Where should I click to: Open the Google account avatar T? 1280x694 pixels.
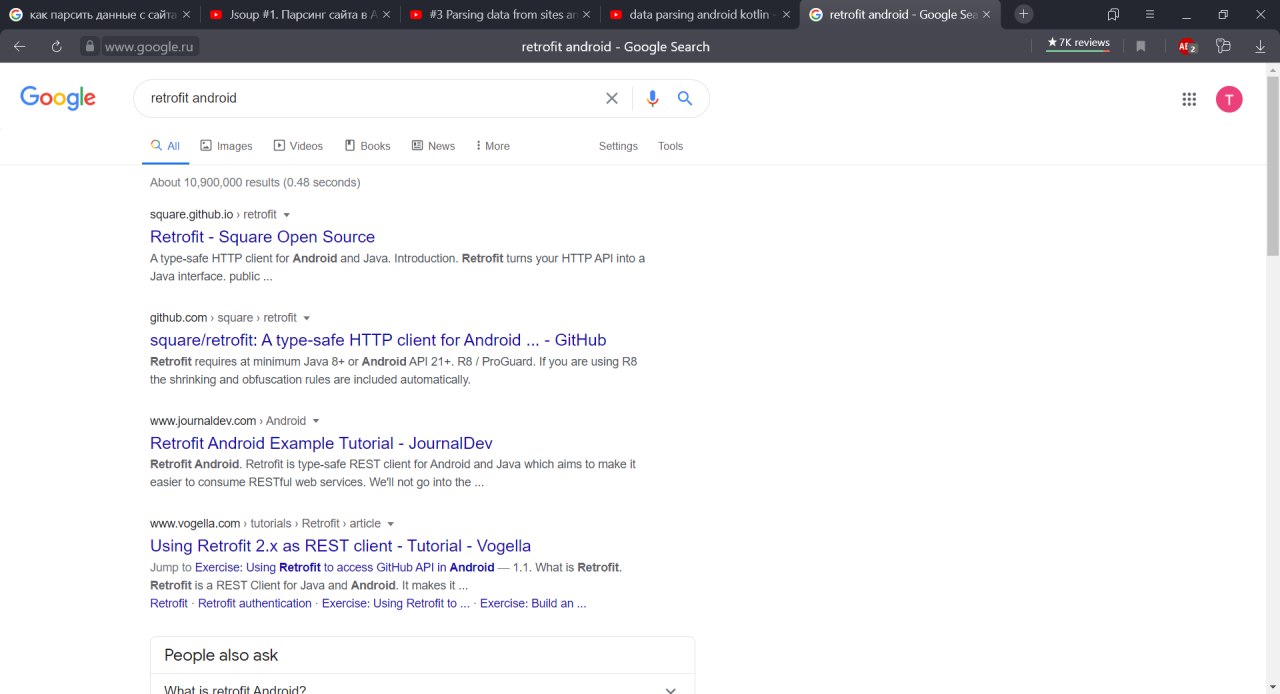click(1229, 99)
